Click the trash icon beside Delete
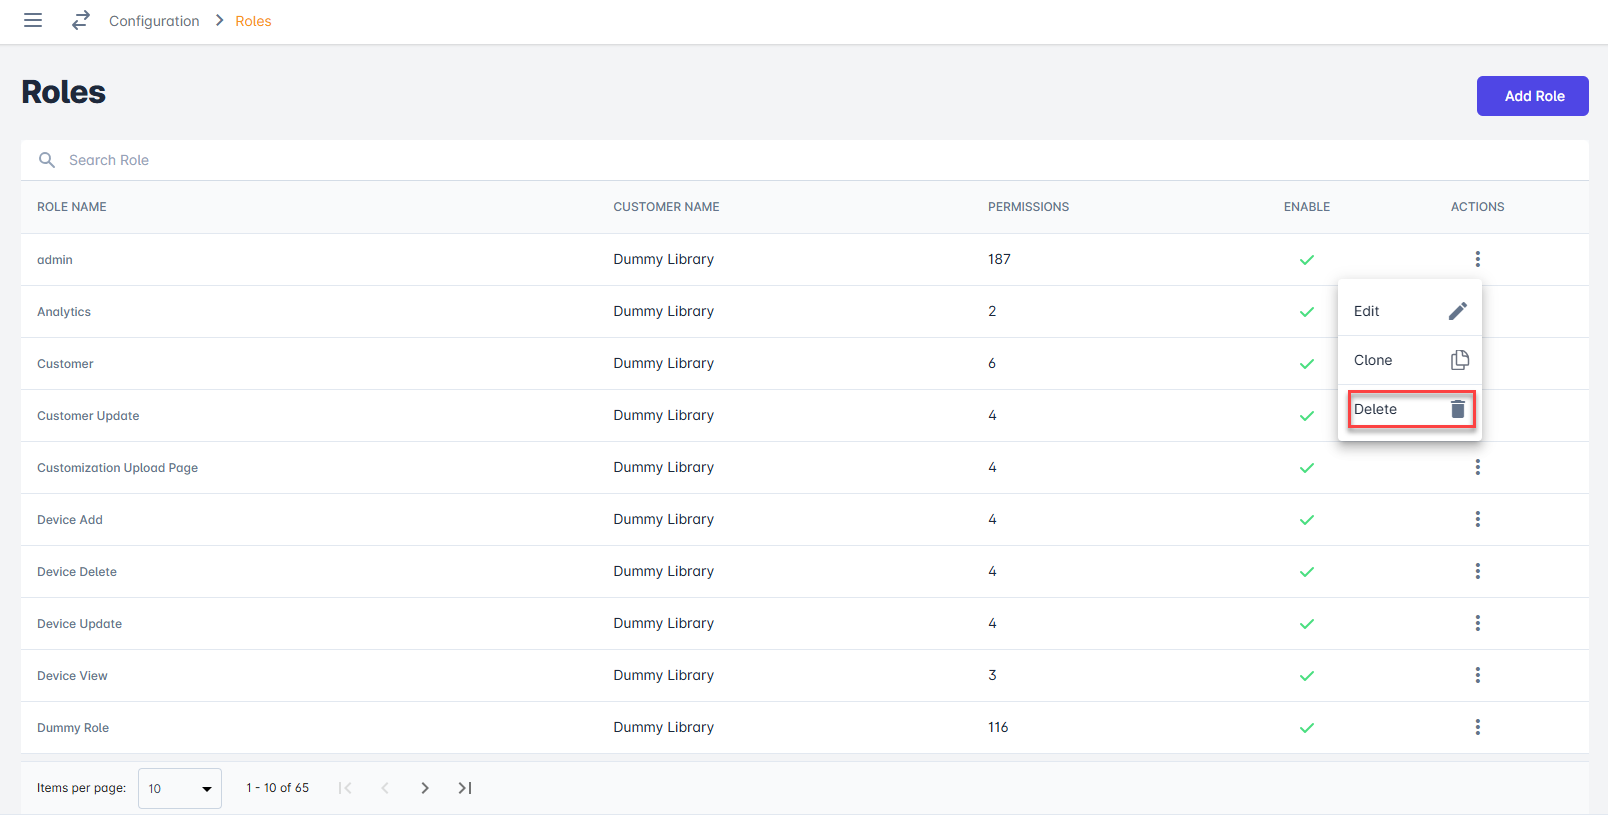Image resolution: width=1608 pixels, height=819 pixels. [1458, 409]
